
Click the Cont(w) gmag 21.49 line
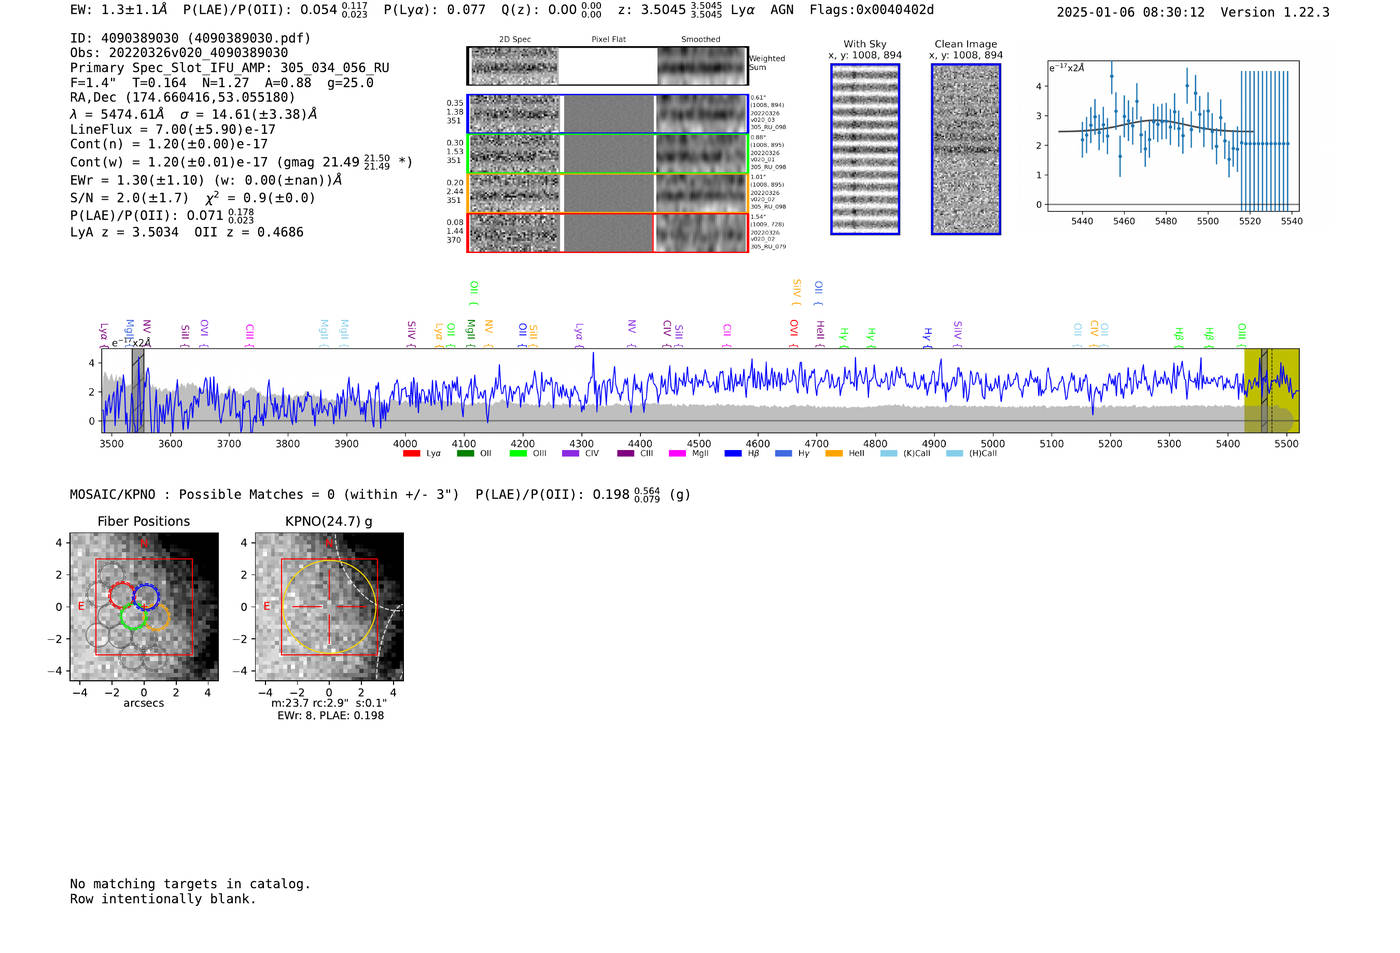241,161
